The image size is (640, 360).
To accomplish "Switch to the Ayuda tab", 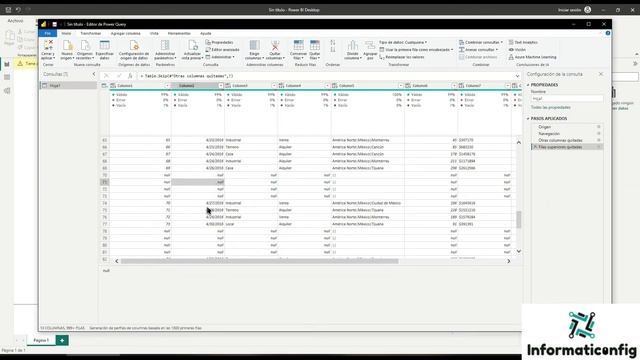I will coord(206,33).
